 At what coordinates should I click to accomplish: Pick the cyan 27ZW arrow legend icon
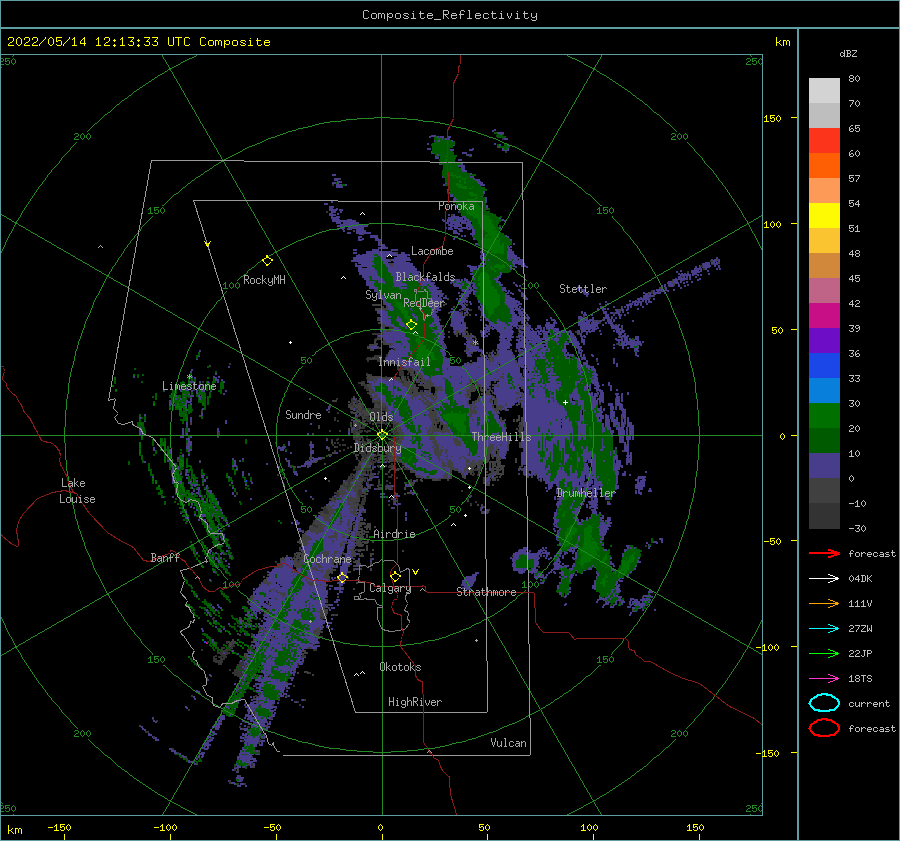(x=824, y=629)
